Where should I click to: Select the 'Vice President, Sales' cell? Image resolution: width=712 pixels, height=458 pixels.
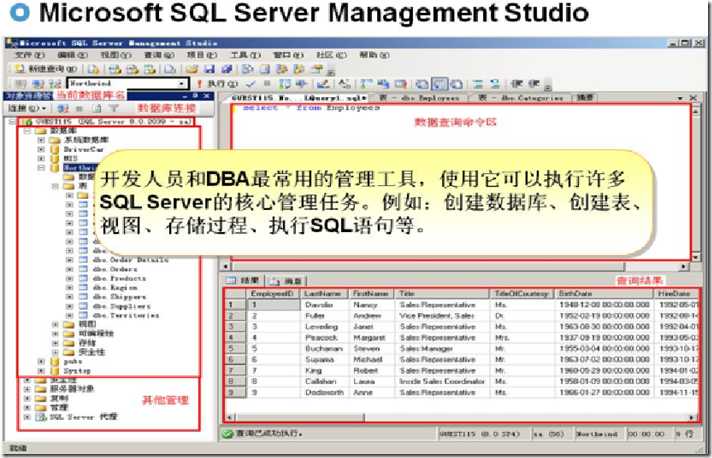[x=442, y=315]
